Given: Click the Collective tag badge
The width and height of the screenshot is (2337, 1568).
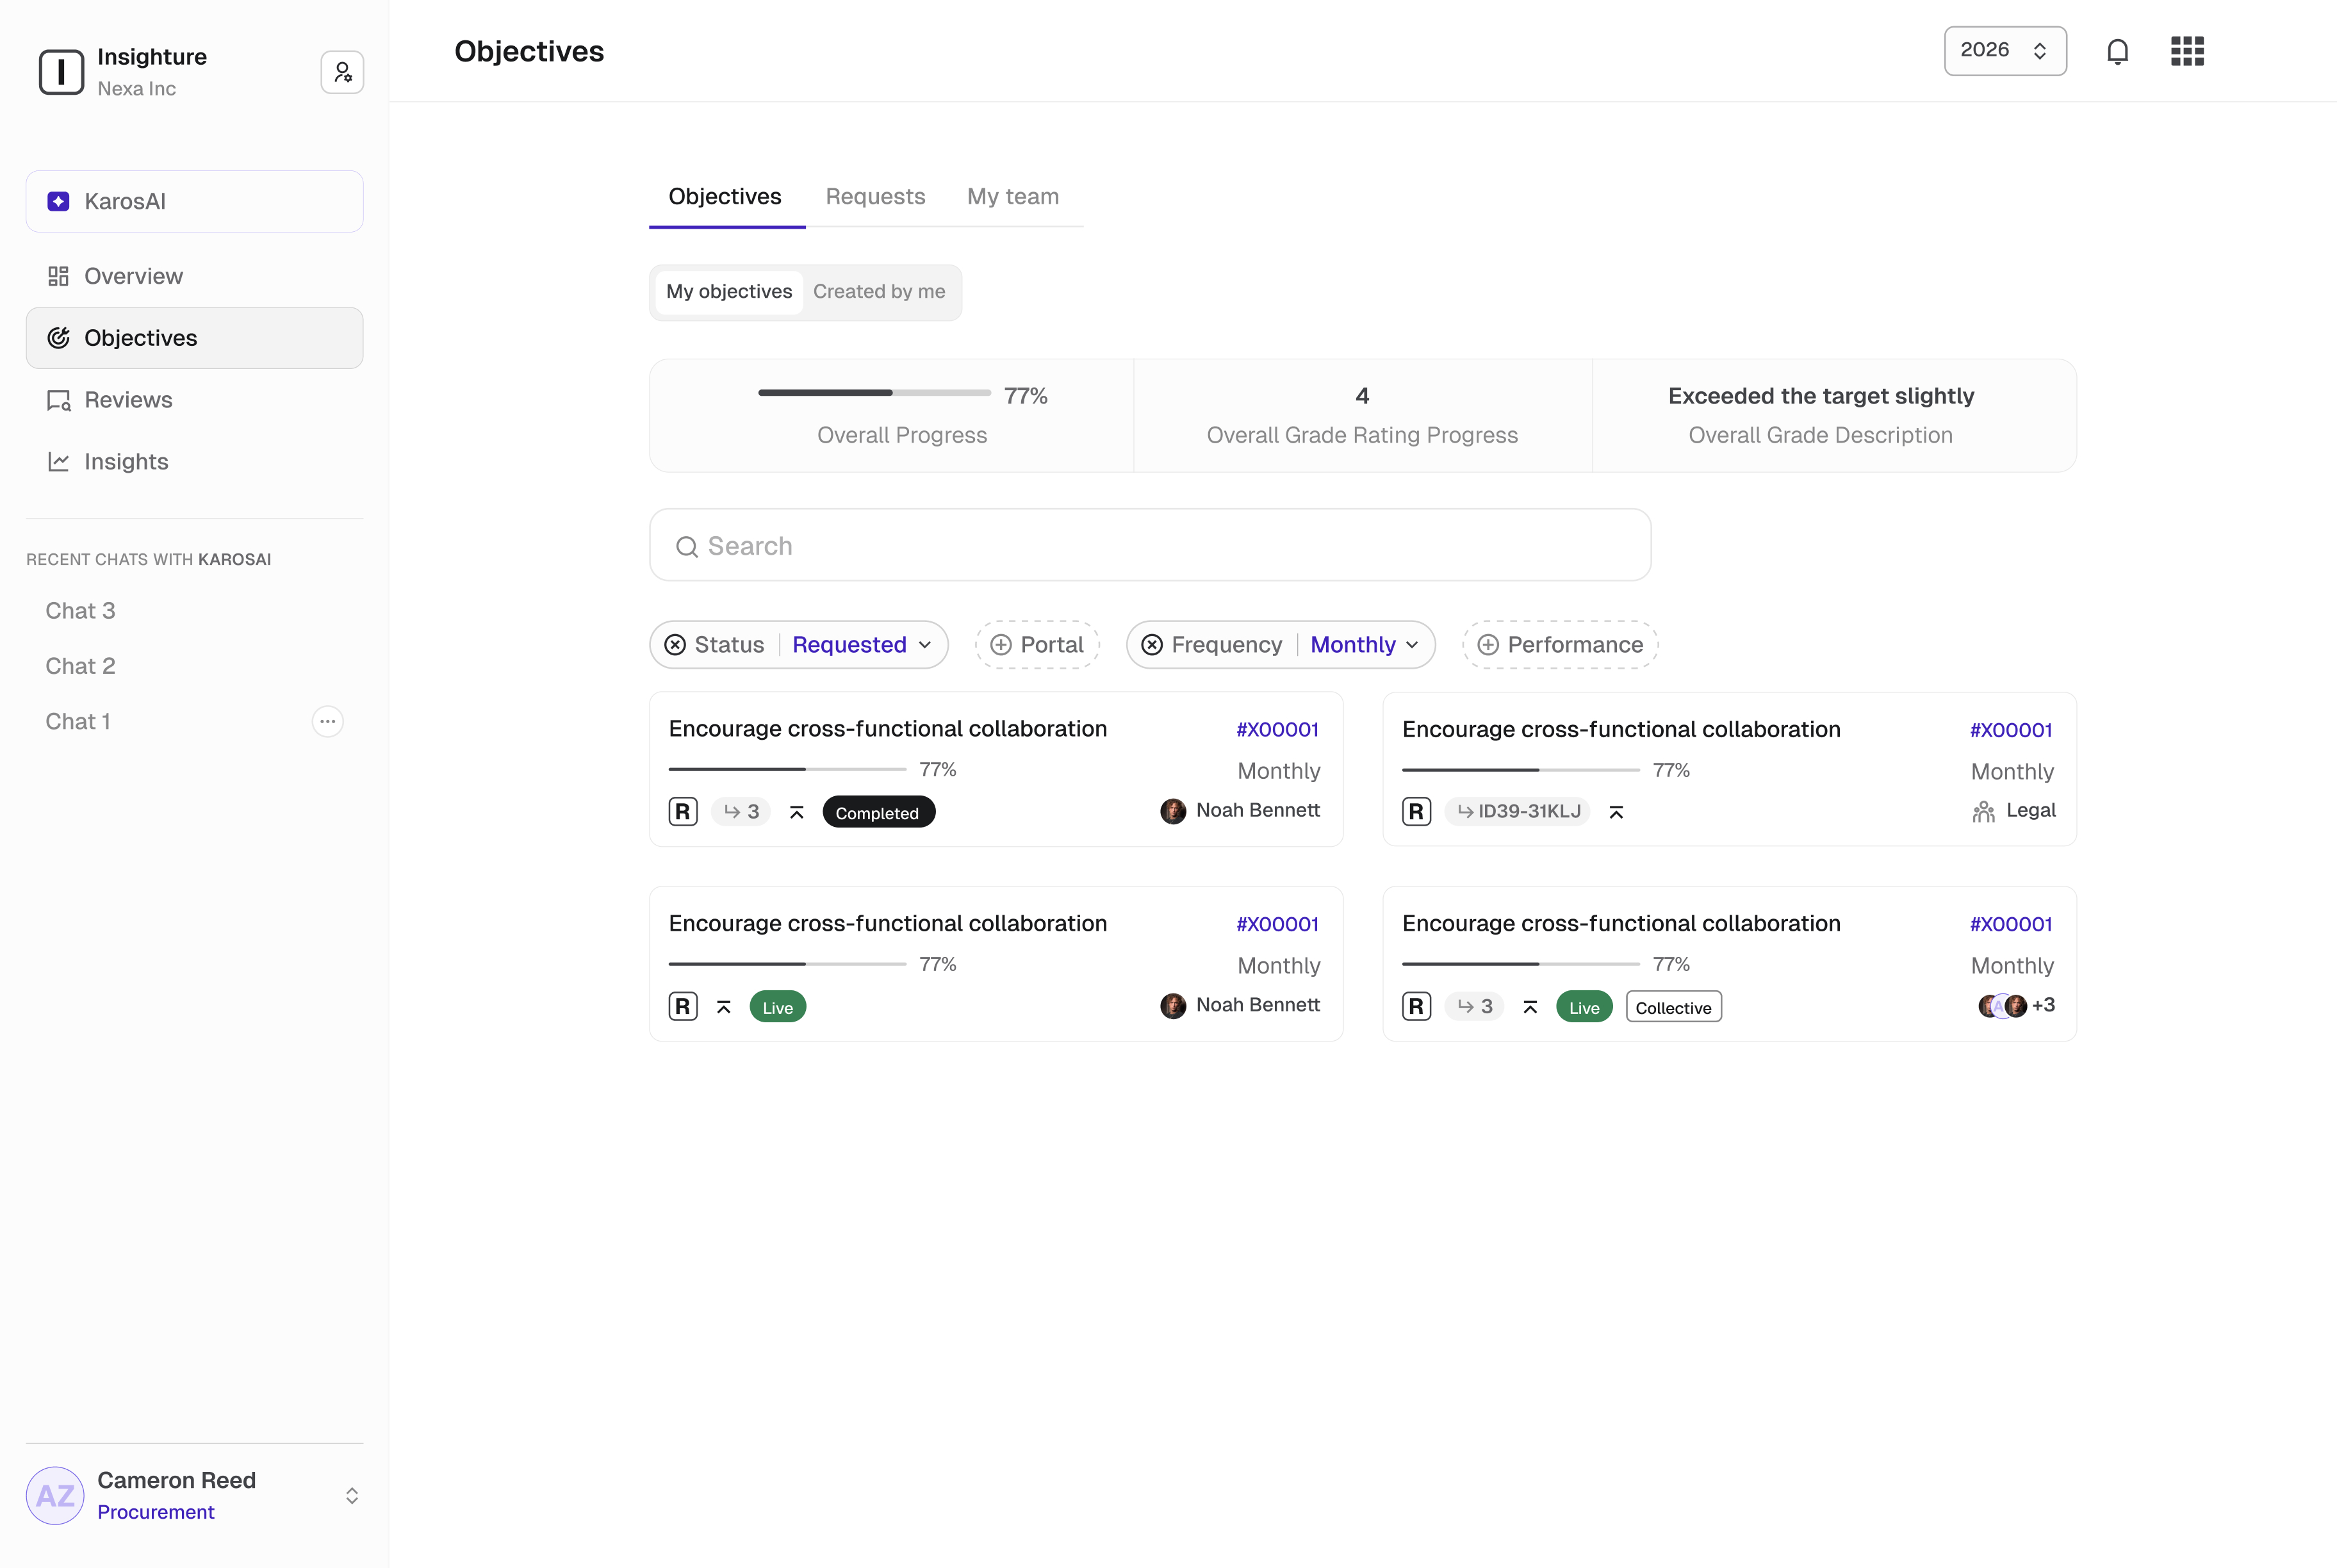Looking at the screenshot, I should point(1673,1007).
